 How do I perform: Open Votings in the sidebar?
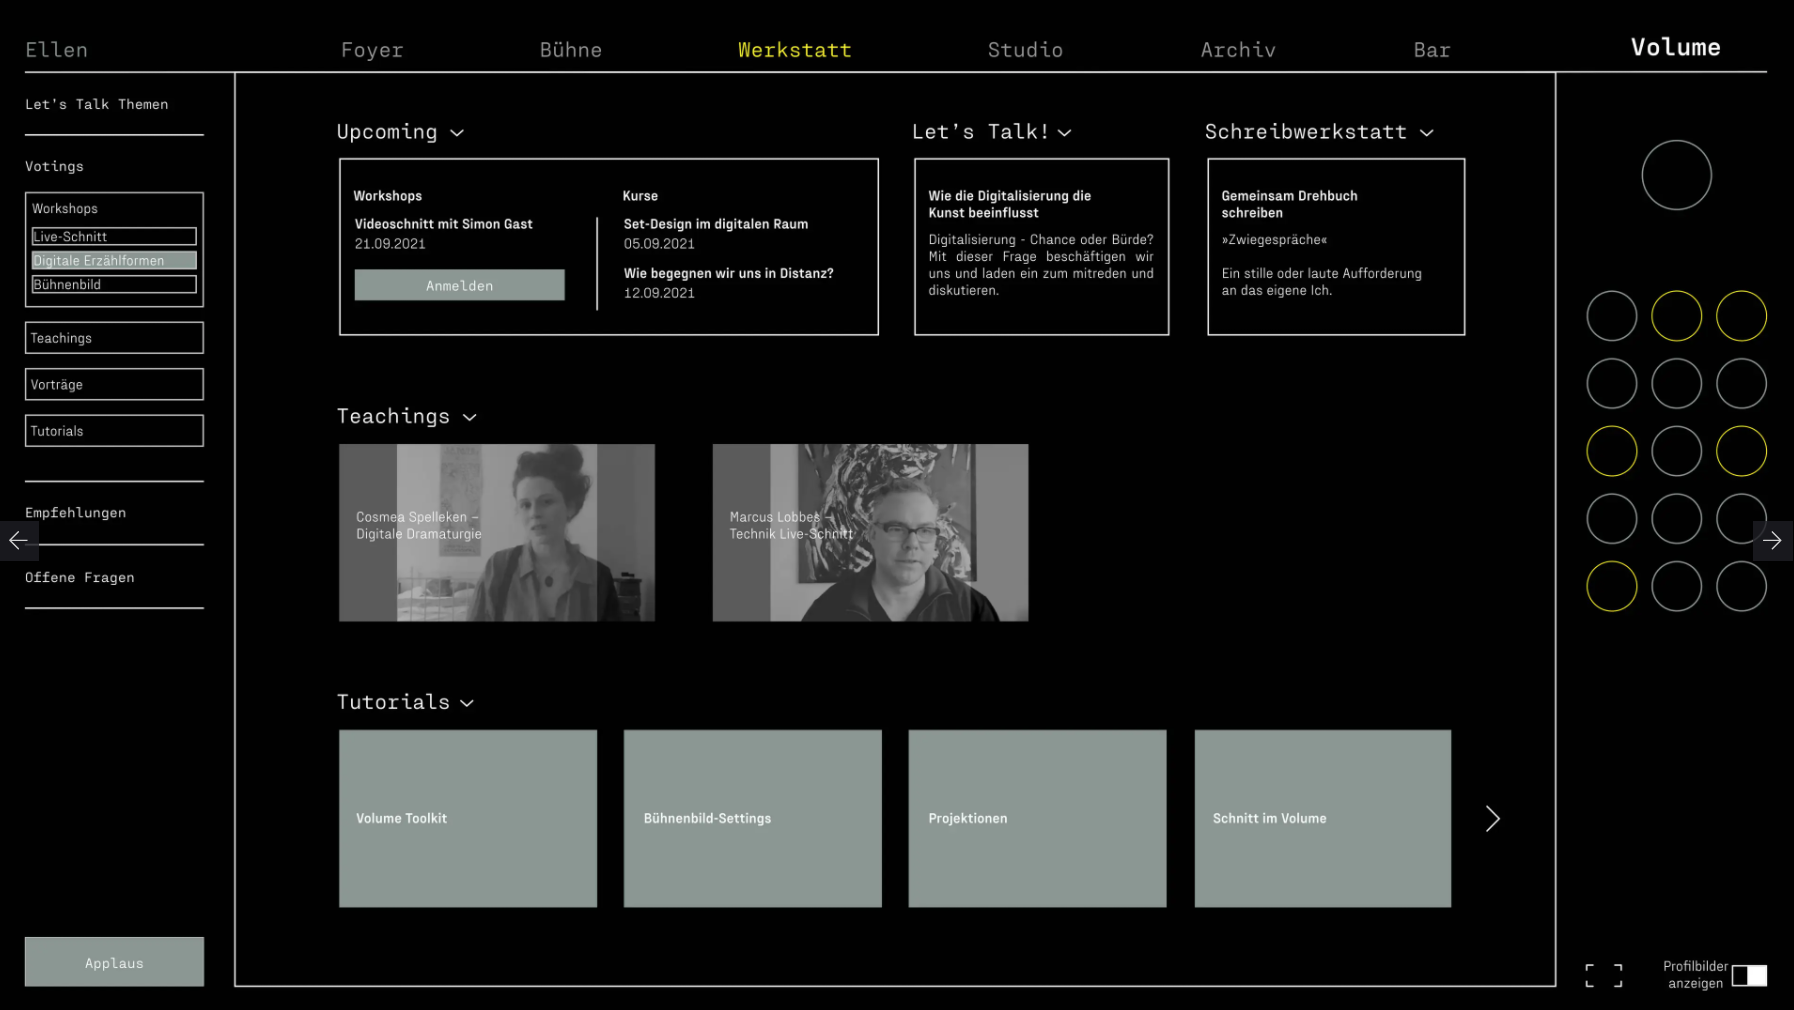tap(54, 166)
